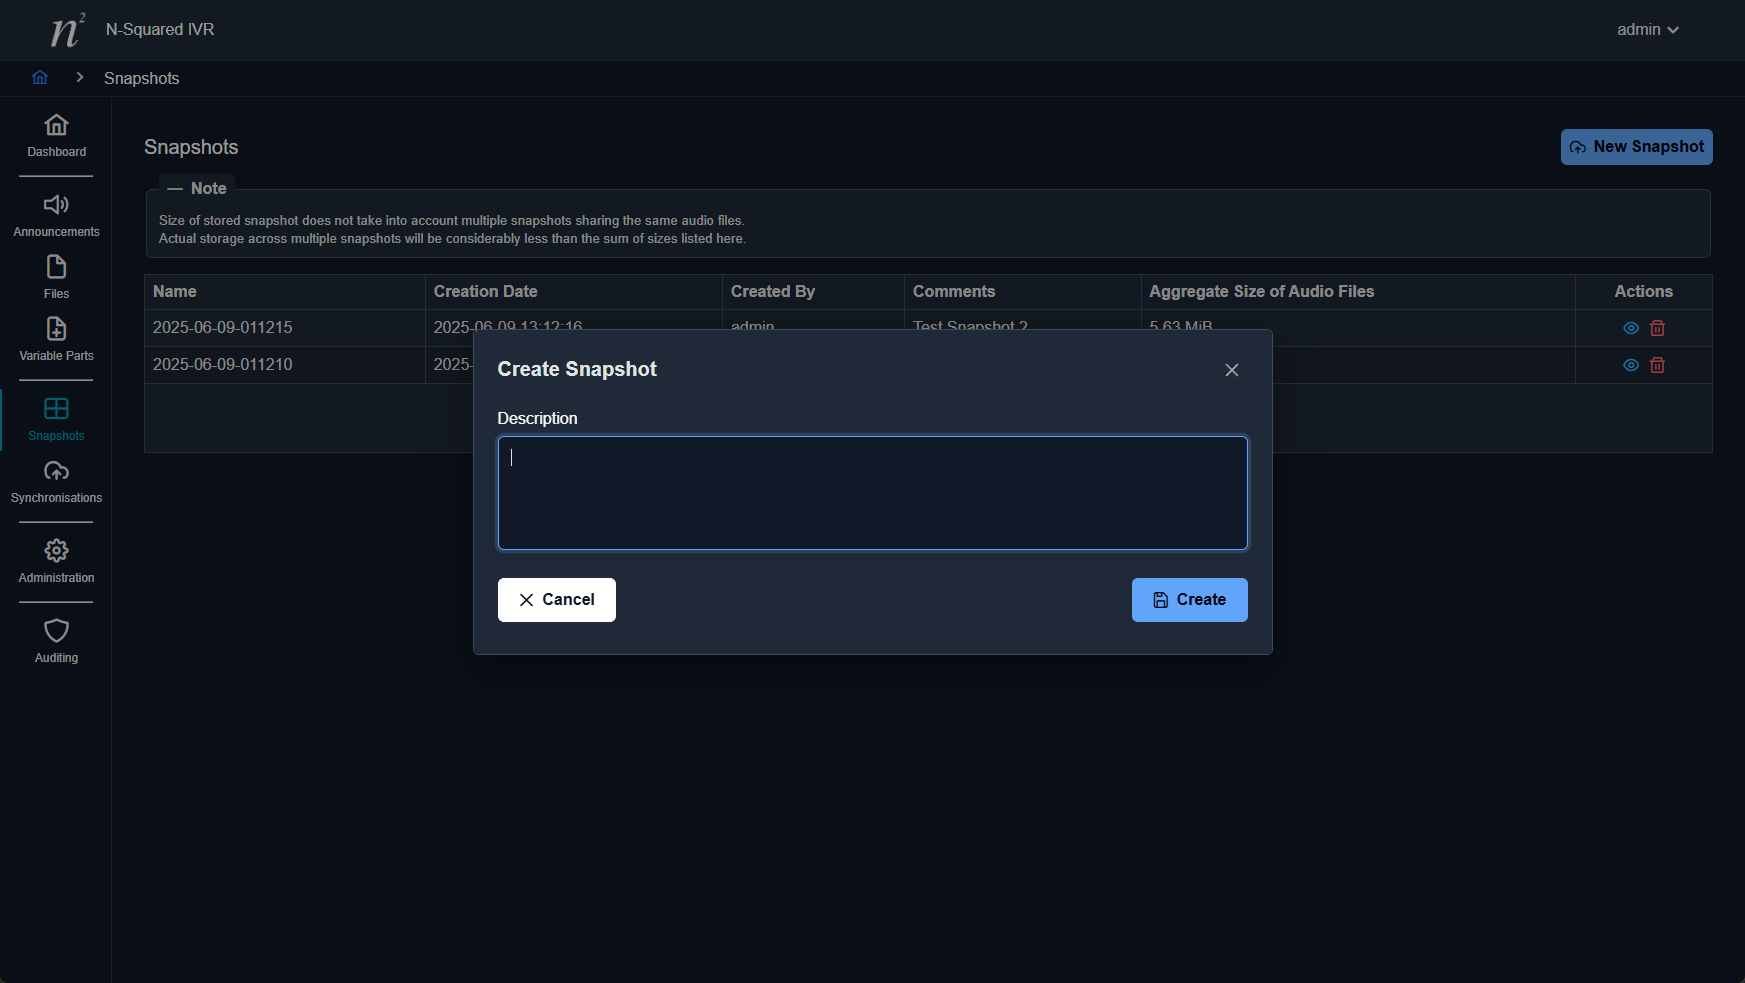Open the Dashboard from the sidebar
Image resolution: width=1745 pixels, height=983 pixels.
point(56,136)
